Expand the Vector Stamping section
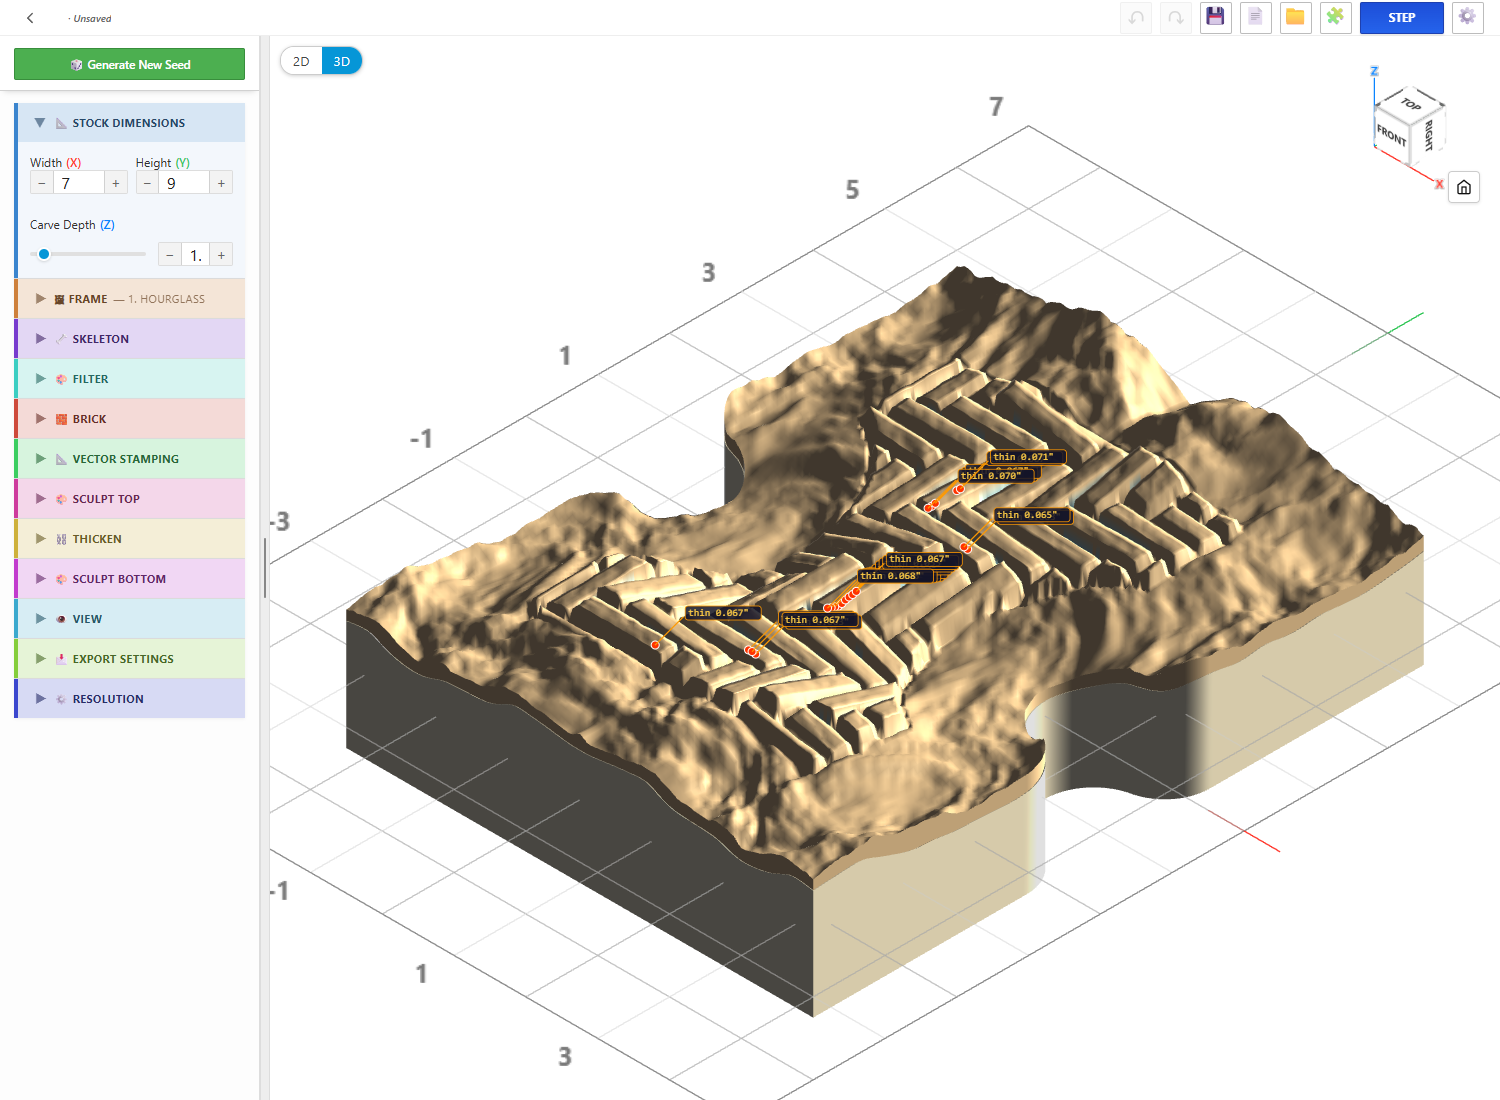 (131, 459)
